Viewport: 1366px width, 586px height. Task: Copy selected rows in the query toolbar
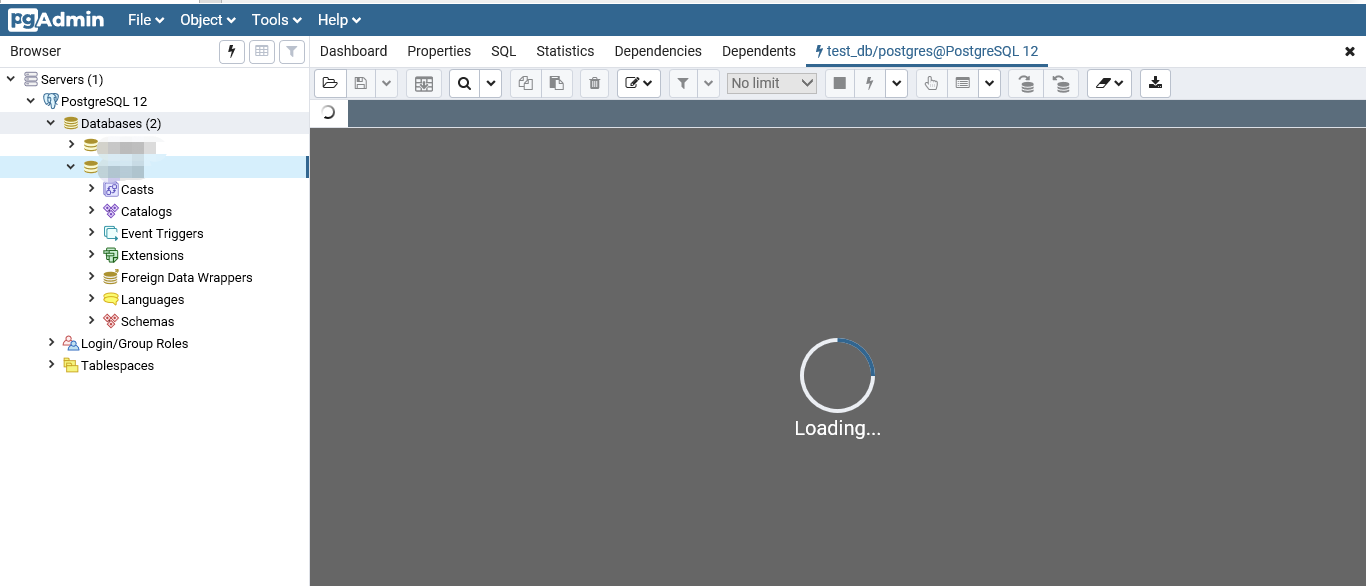pyautogui.click(x=525, y=83)
